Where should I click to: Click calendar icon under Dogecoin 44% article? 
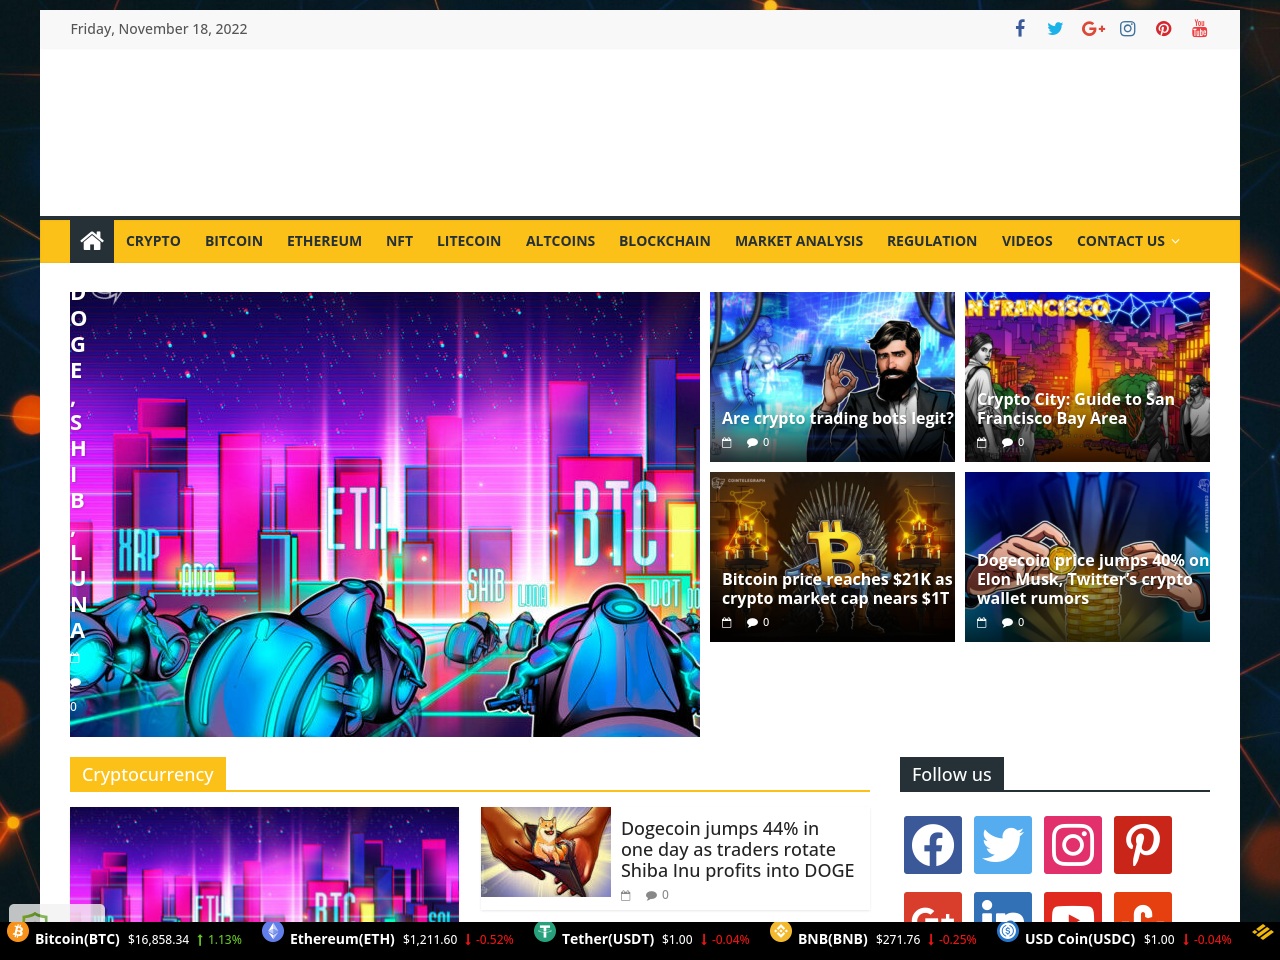click(626, 895)
